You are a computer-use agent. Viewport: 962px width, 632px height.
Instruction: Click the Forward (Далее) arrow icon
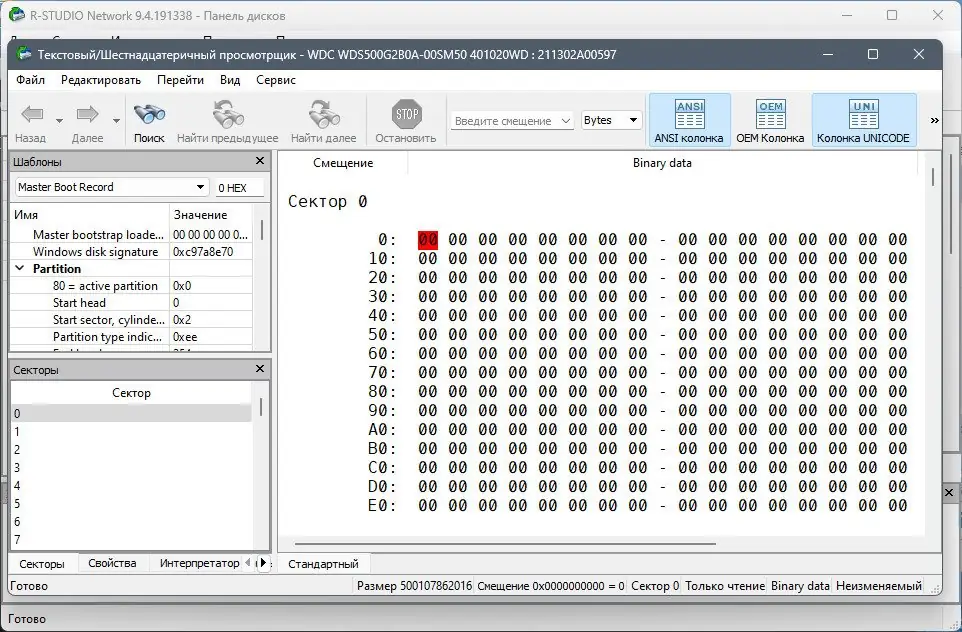point(87,114)
